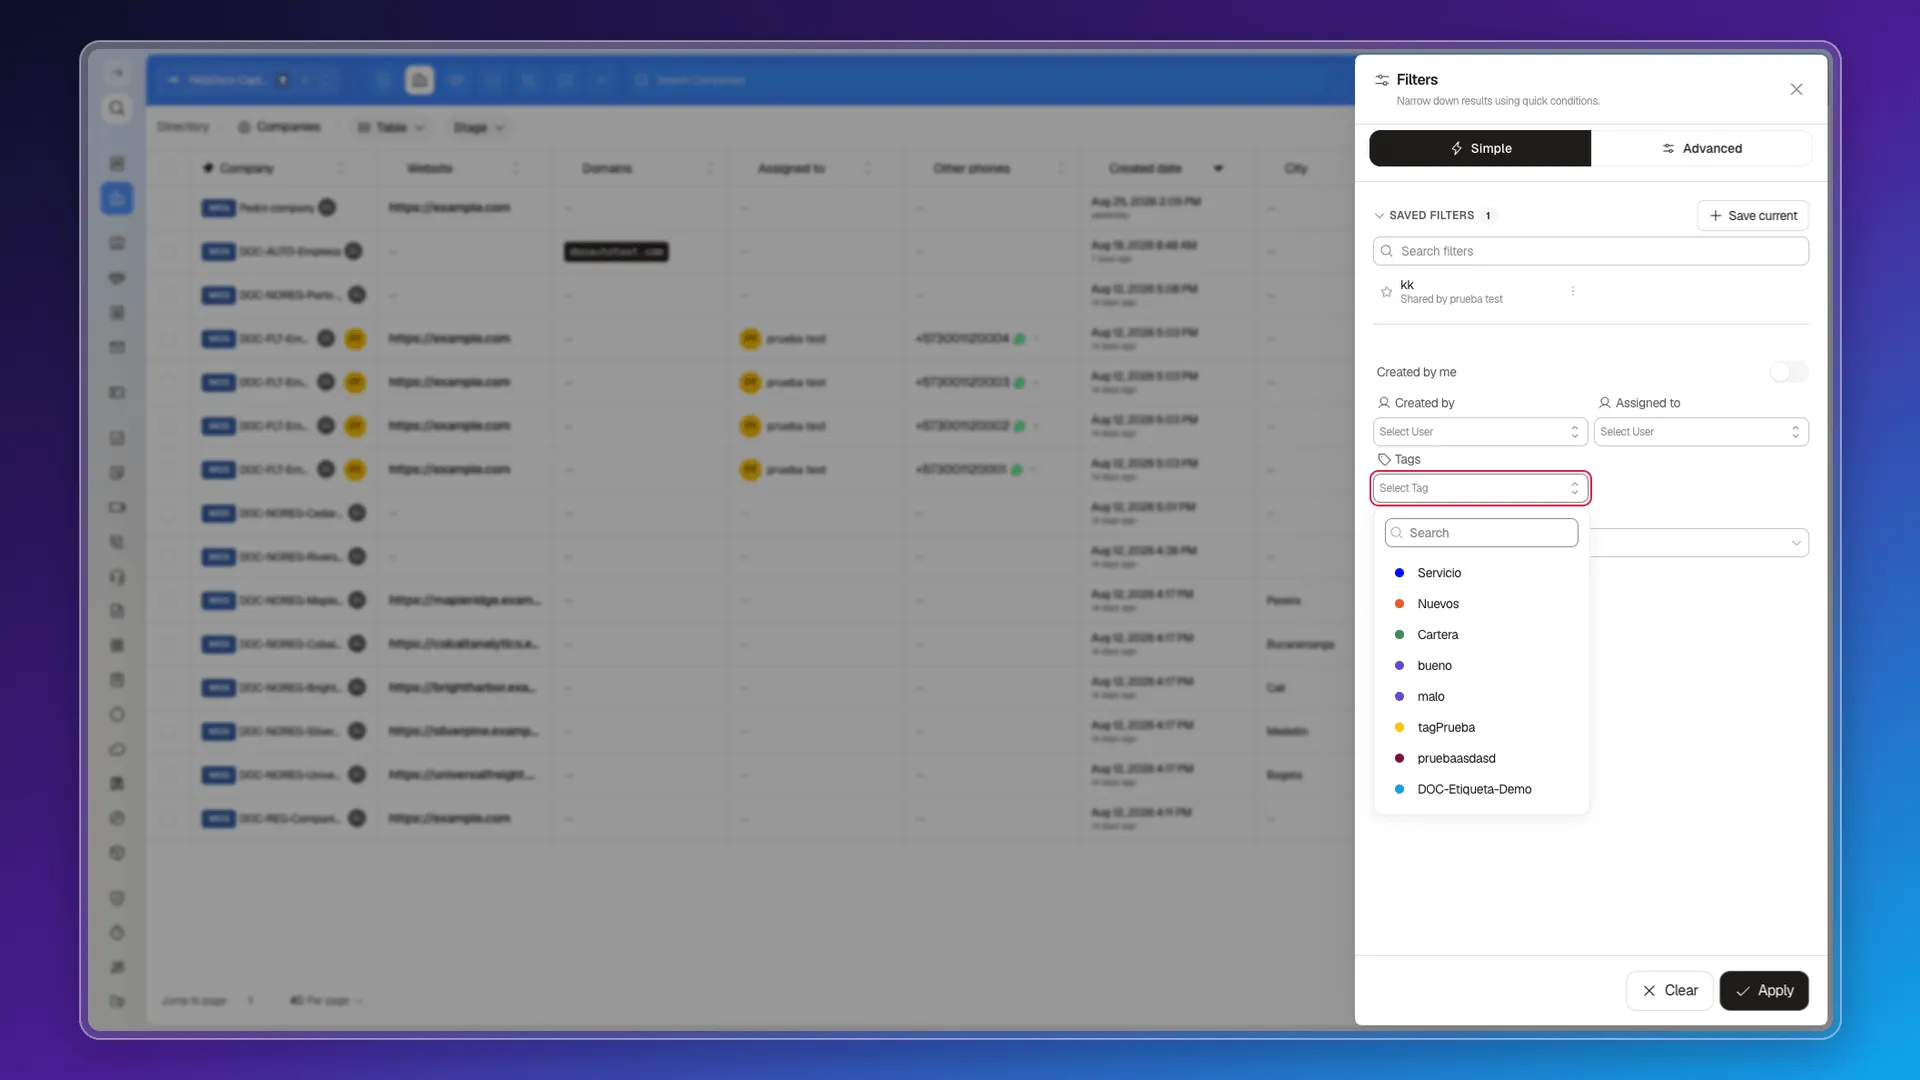The image size is (1920, 1080).
Task: Focus the Search filters input field
Action: 1591,251
